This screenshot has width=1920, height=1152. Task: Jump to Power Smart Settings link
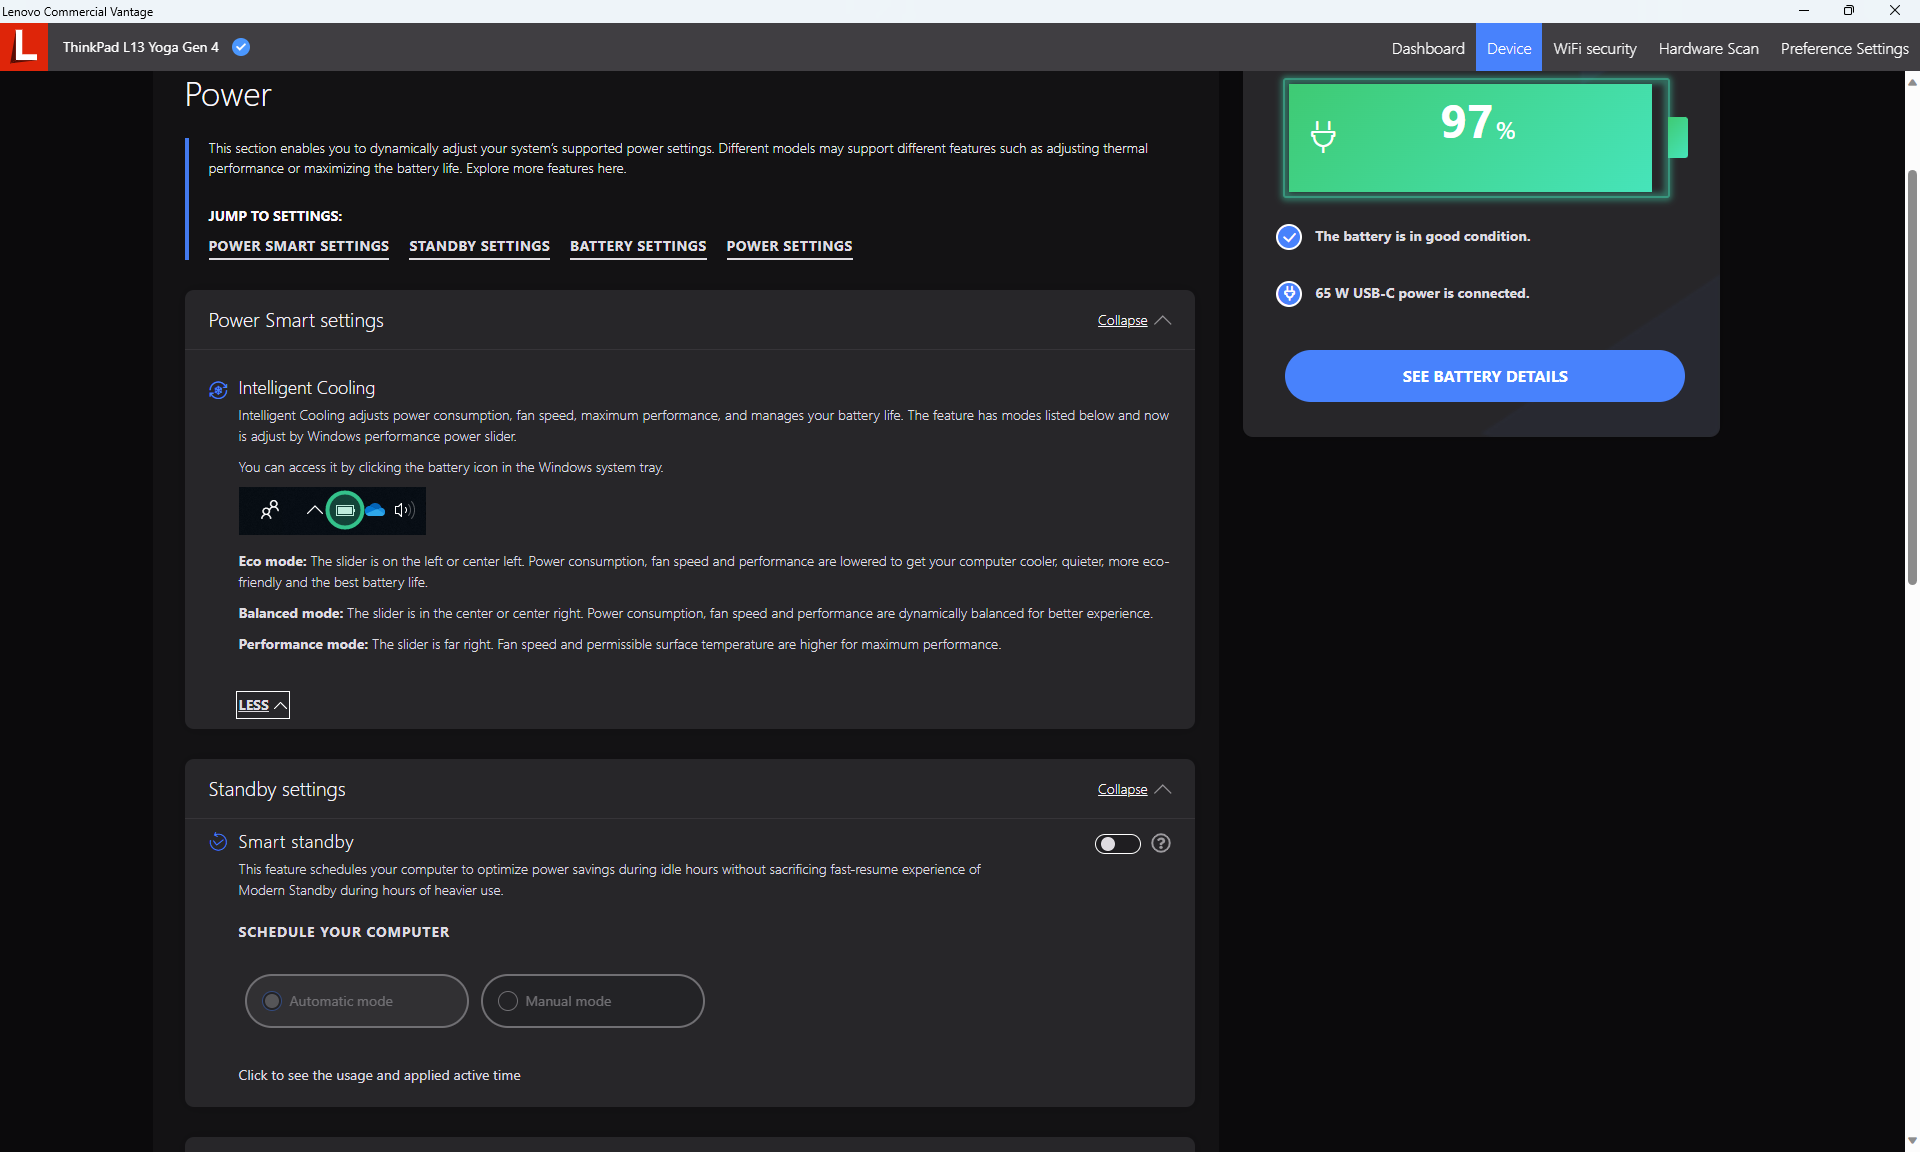[x=298, y=247]
